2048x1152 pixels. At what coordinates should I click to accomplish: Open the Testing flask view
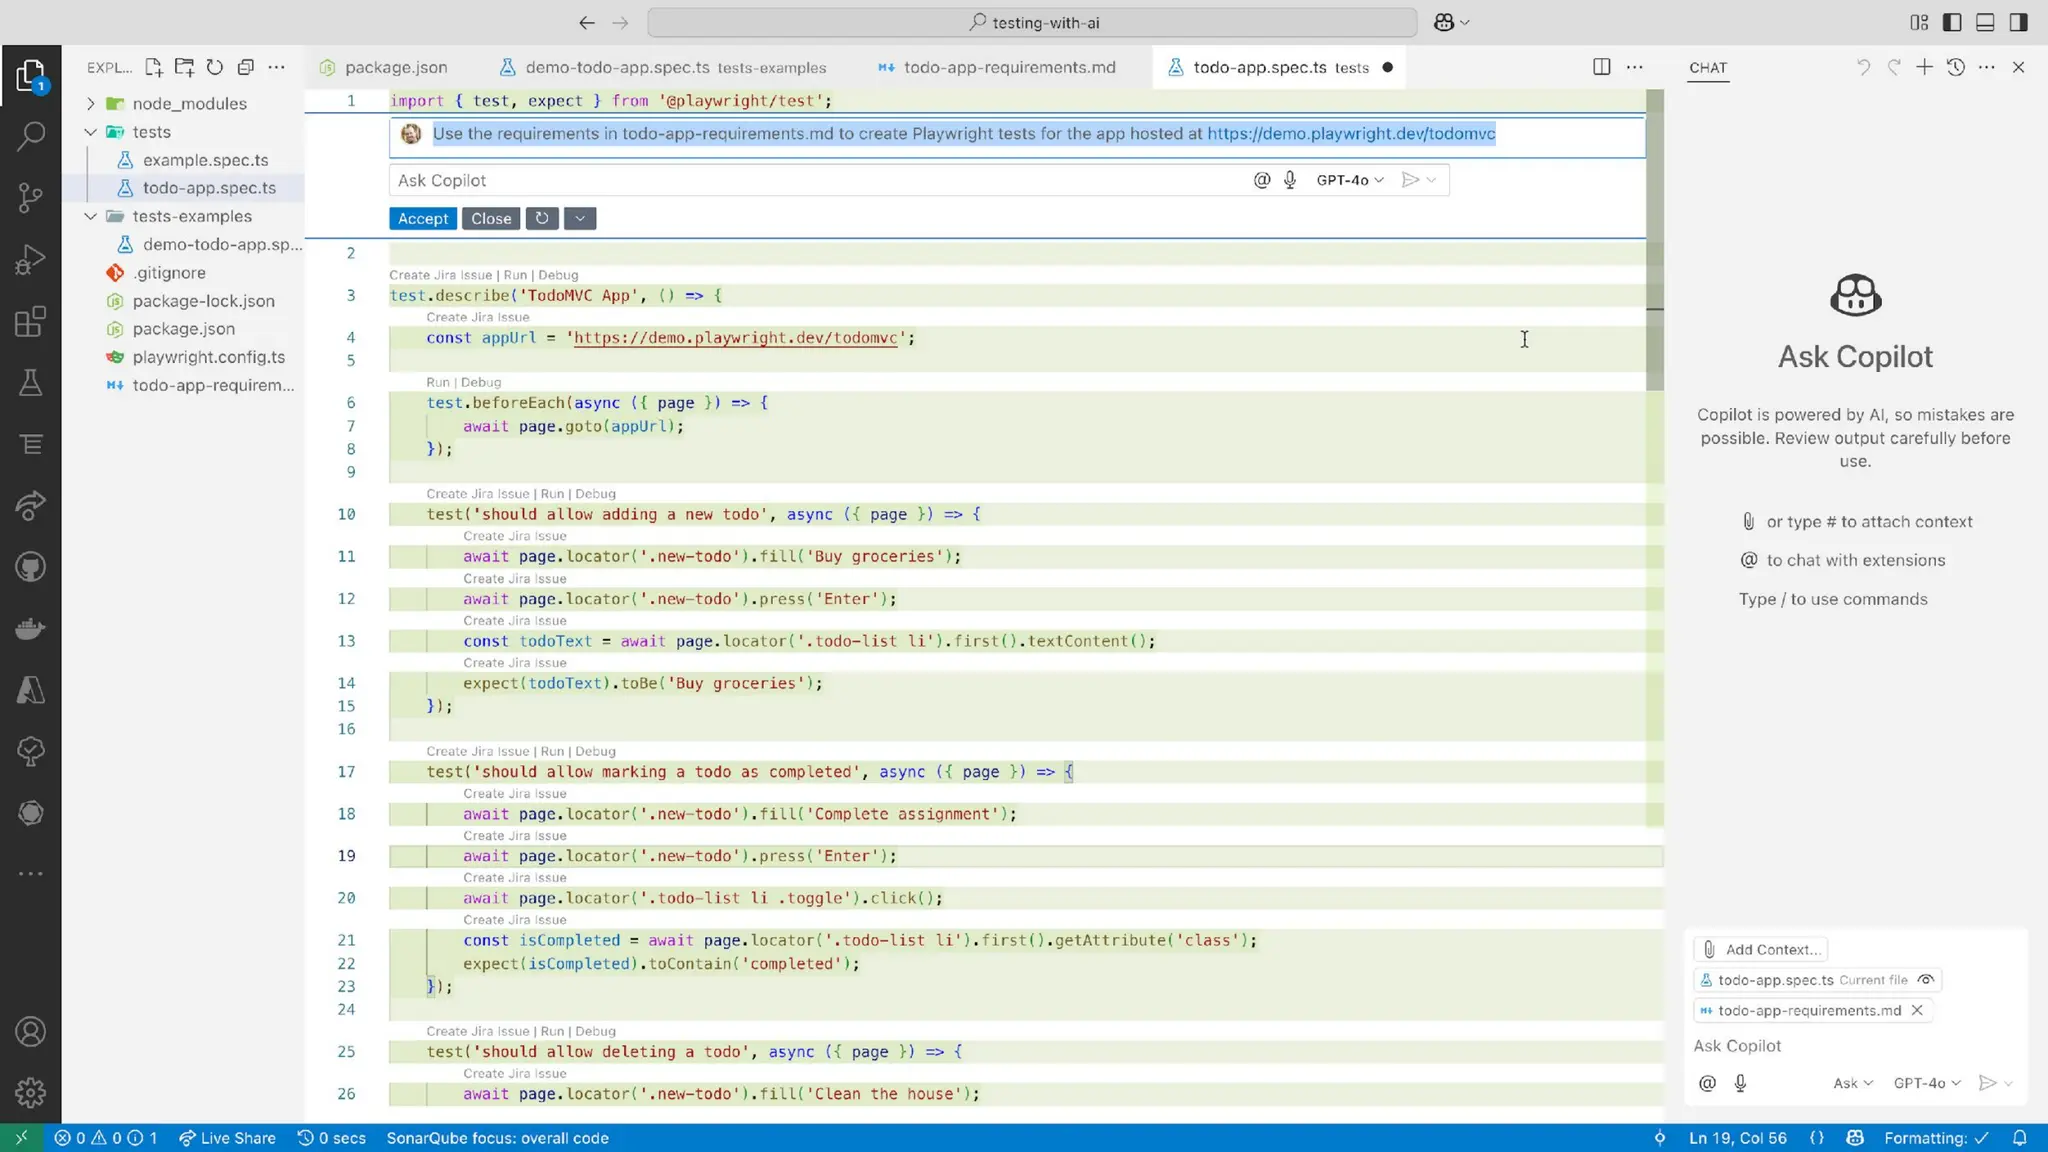coord(30,382)
